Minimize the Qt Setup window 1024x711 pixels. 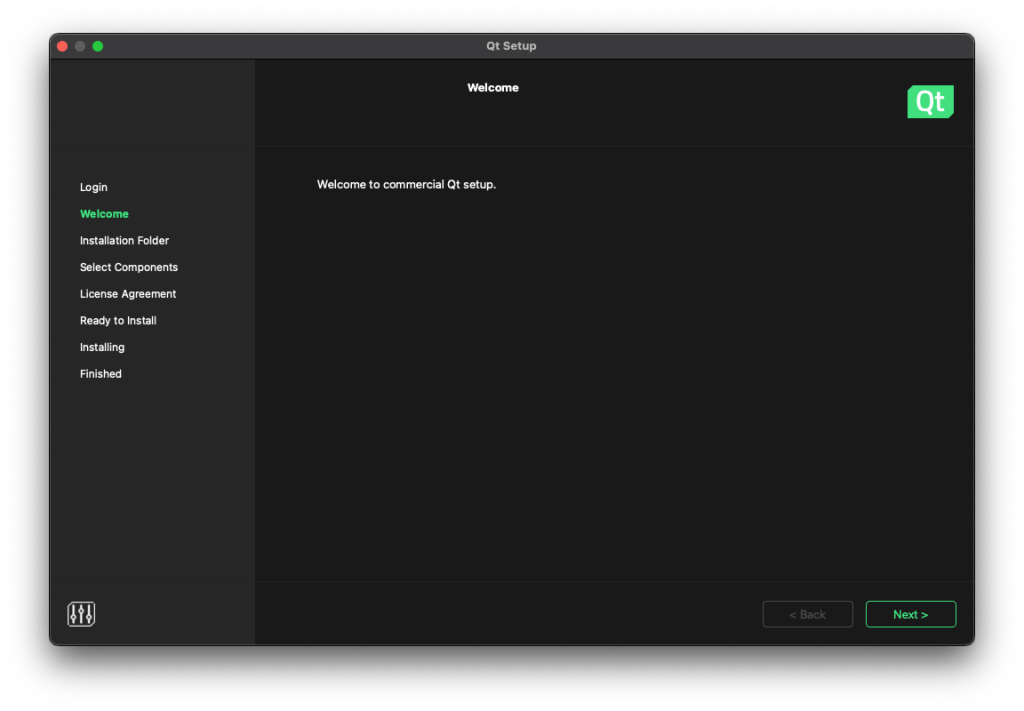pyautogui.click(x=80, y=46)
